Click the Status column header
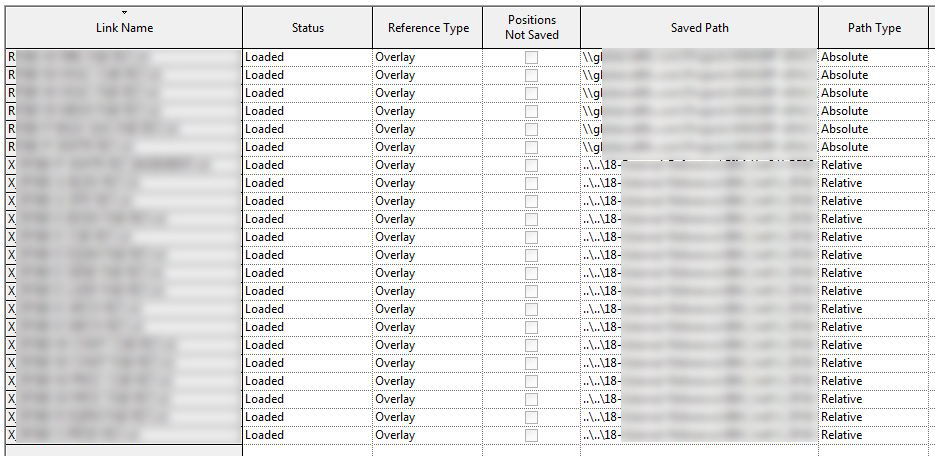This screenshot has width=935, height=456. click(x=308, y=27)
